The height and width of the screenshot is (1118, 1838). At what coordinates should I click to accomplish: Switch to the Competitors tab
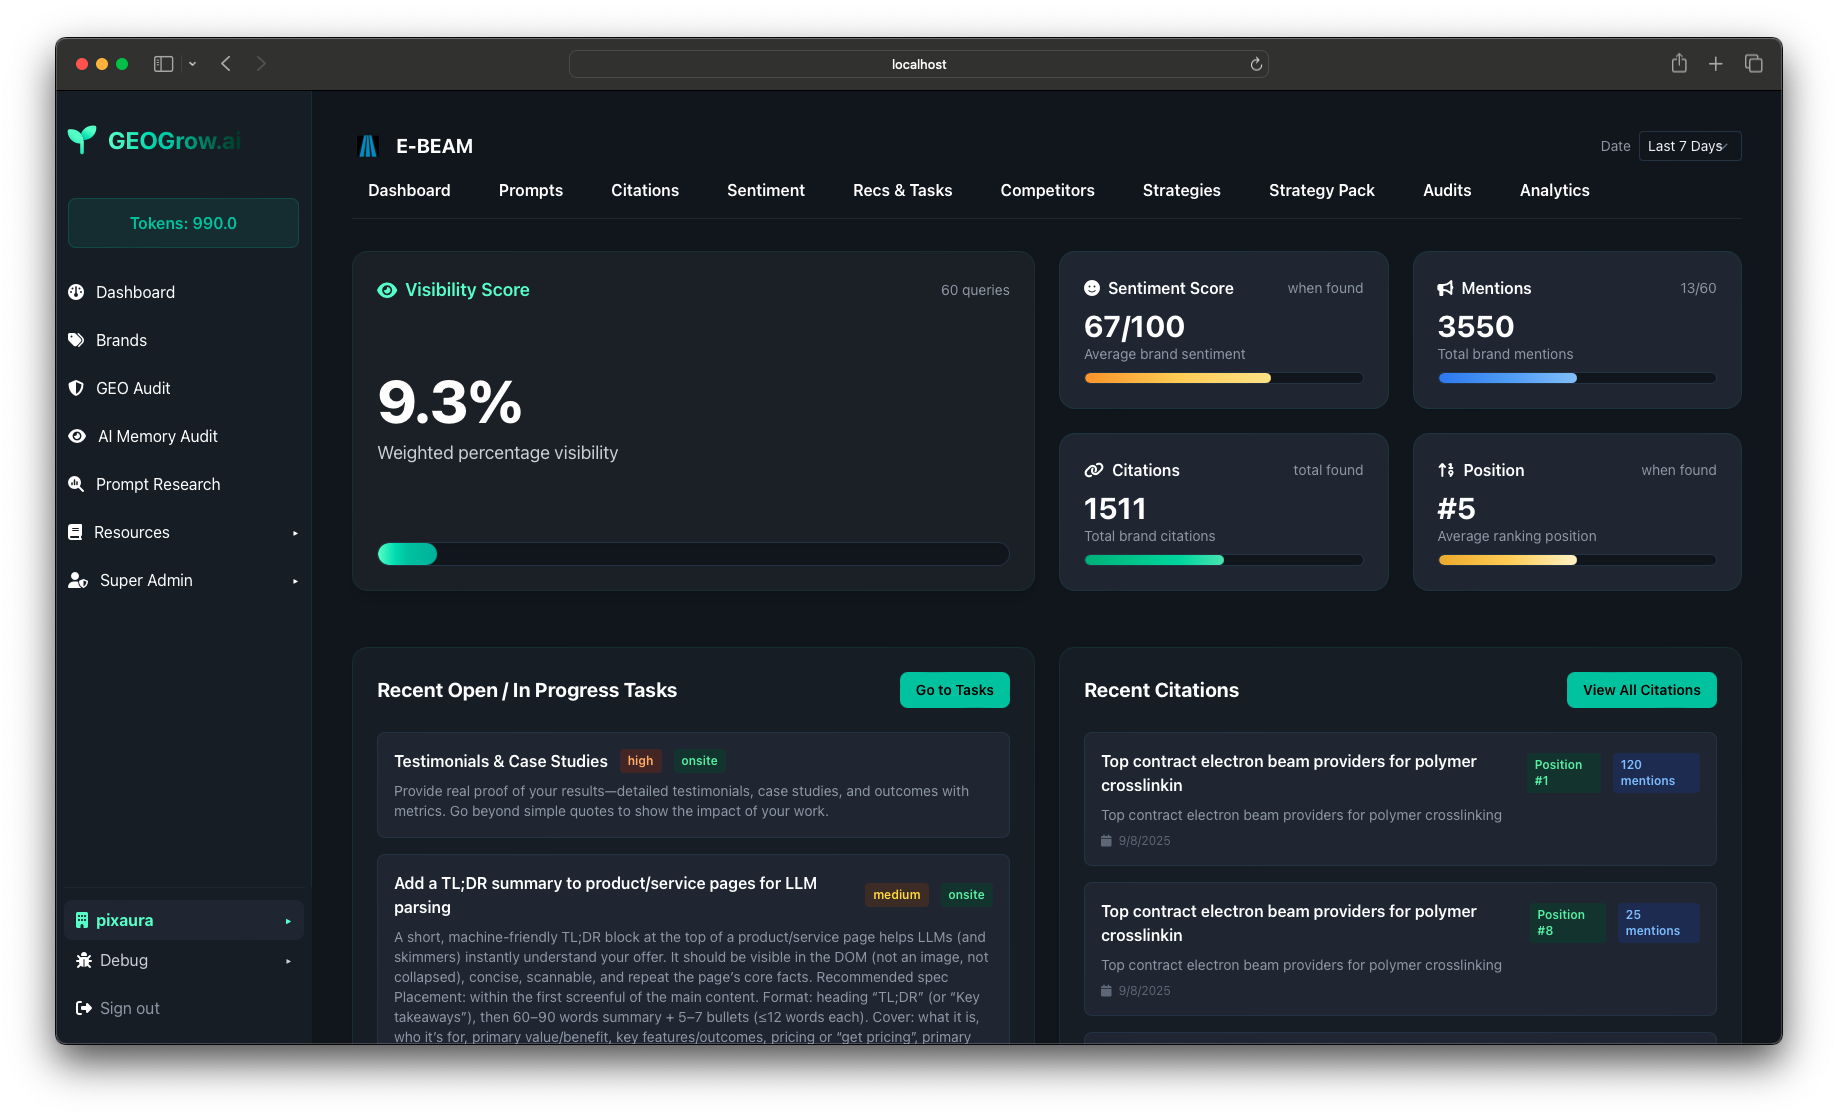(x=1047, y=190)
